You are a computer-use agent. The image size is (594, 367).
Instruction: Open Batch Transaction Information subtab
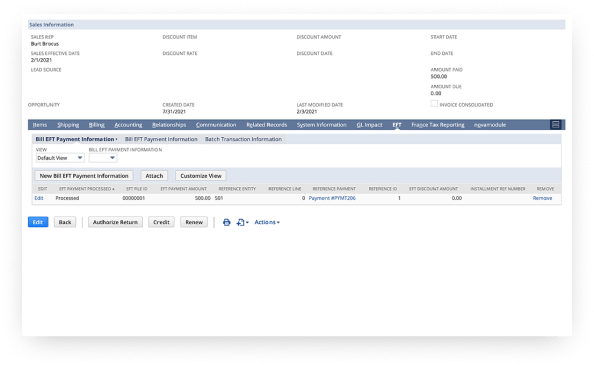(x=243, y=139)
